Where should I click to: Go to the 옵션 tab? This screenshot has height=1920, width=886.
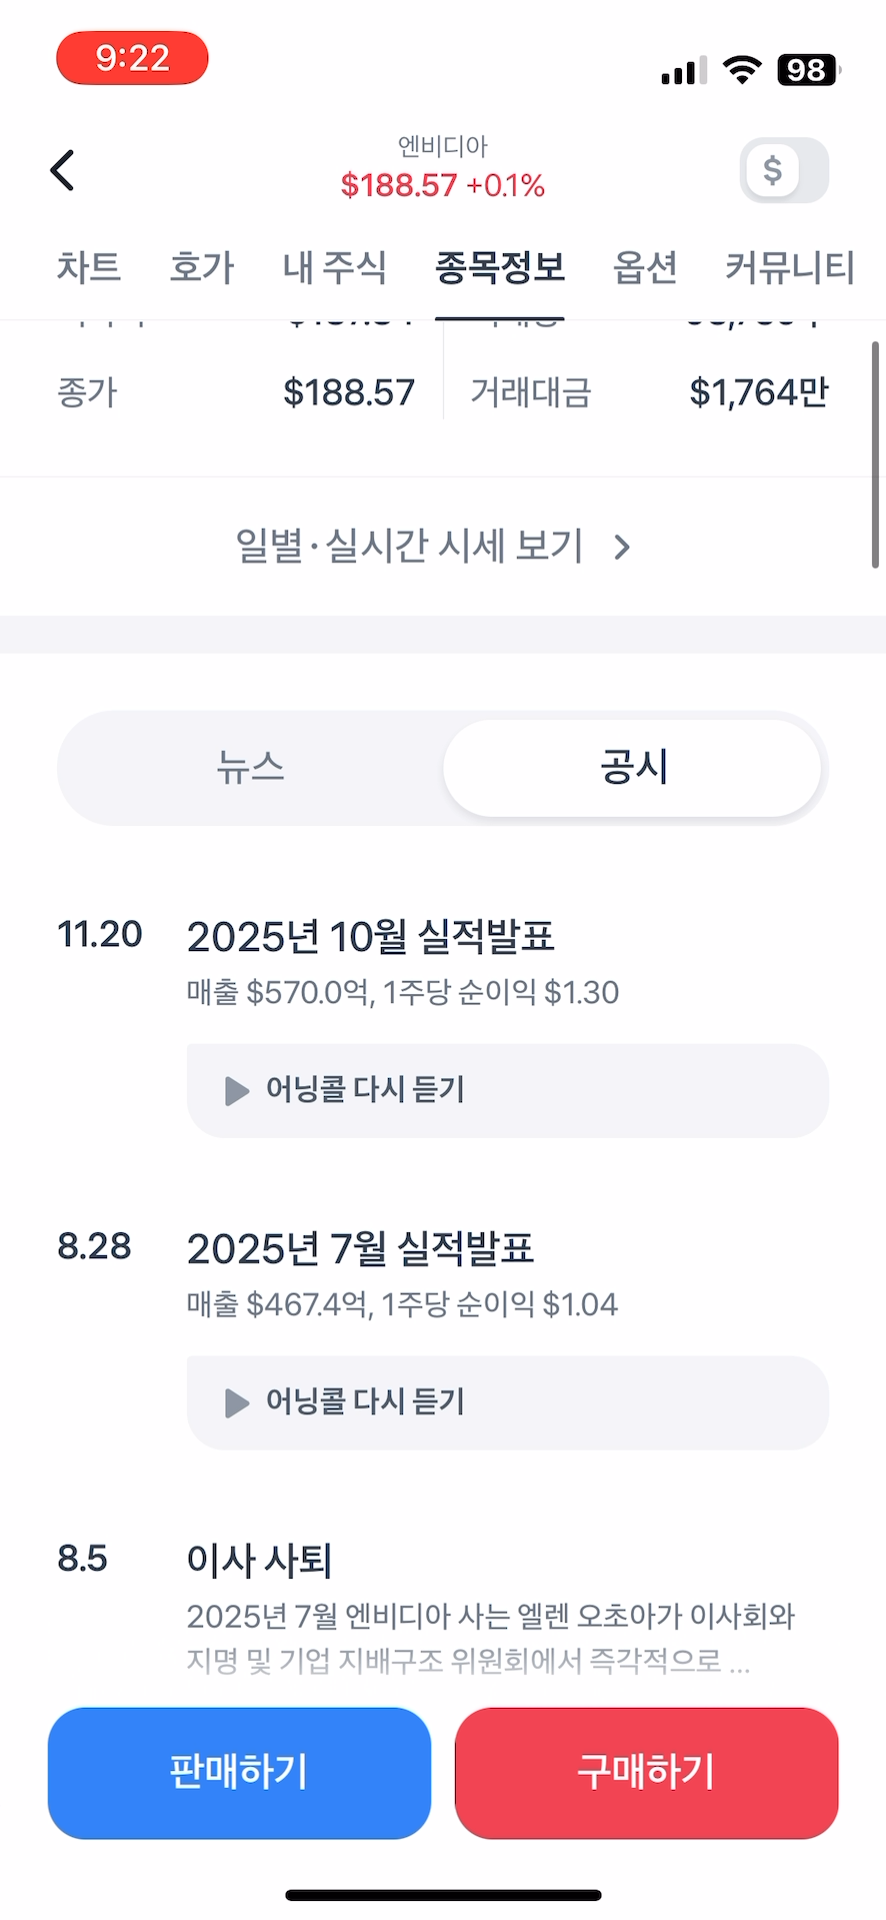(x=645, y=267)
